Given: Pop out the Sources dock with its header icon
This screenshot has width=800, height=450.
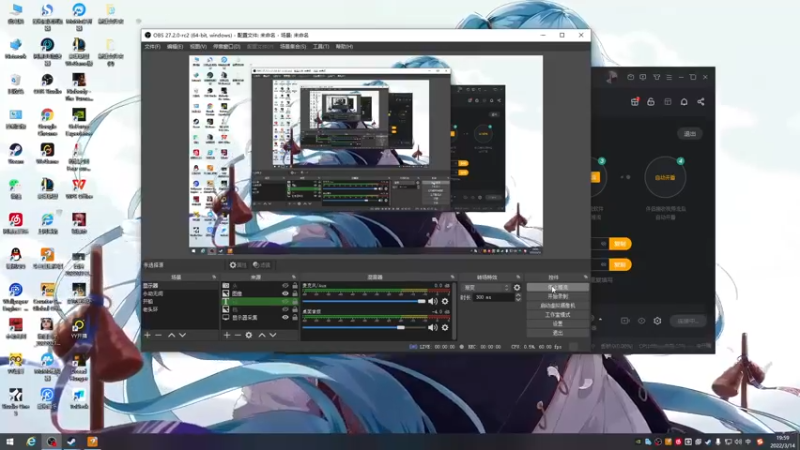Looking at the screenshot, I should coord(293,277).
